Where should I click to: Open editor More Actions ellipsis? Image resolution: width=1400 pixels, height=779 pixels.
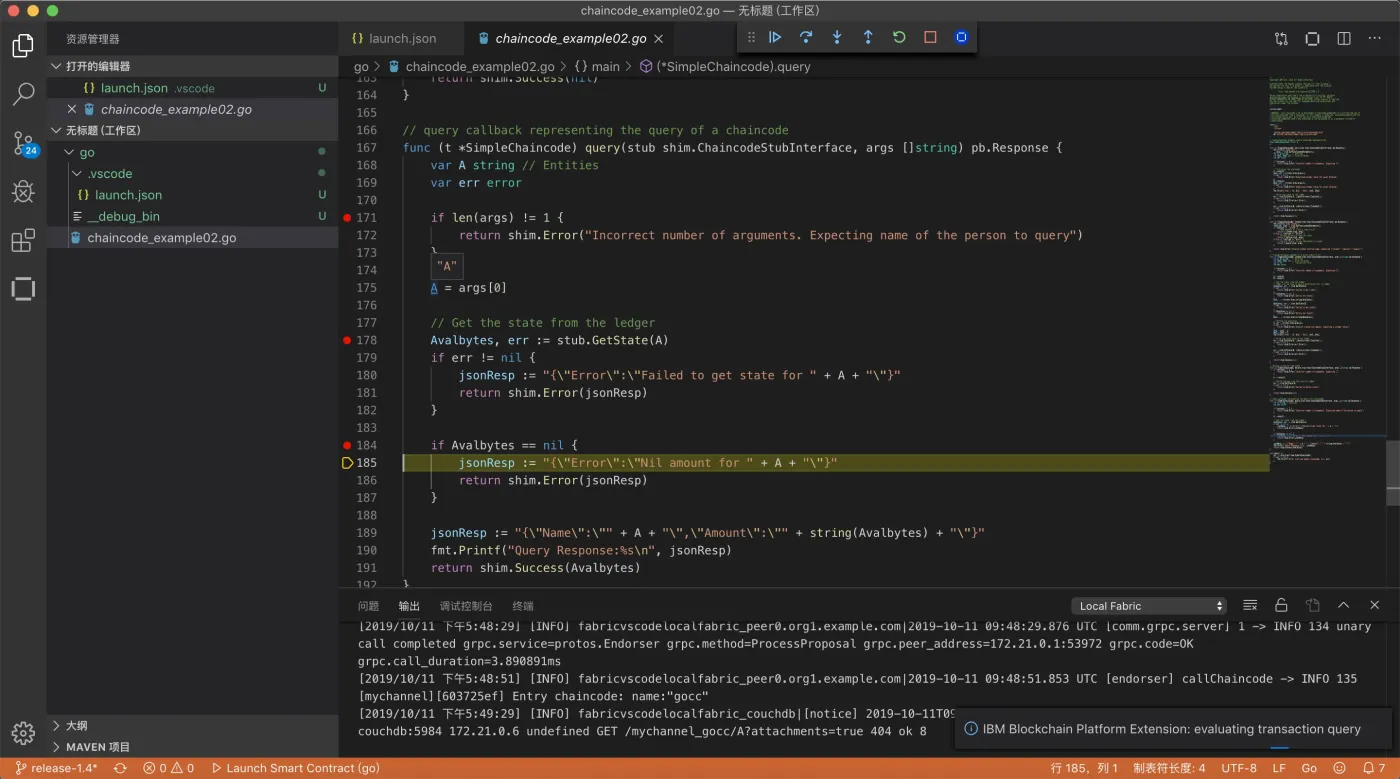1375,39
